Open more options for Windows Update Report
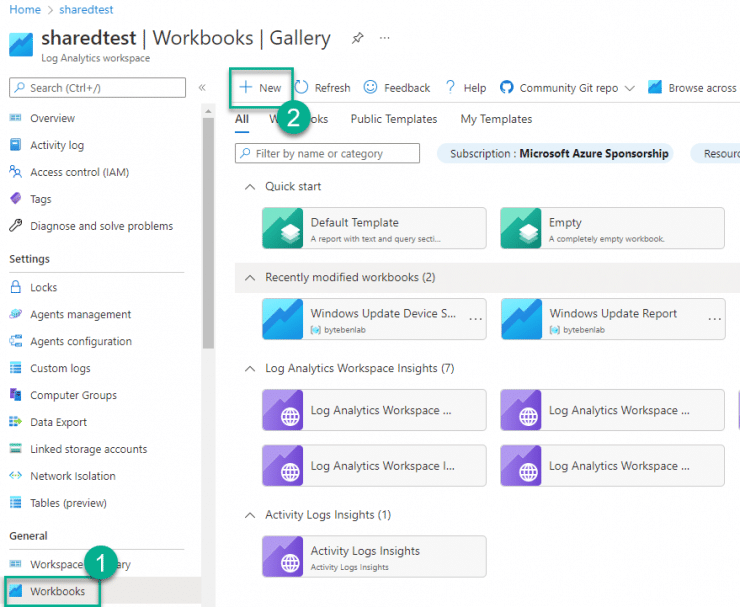 (x=715, y=320)
